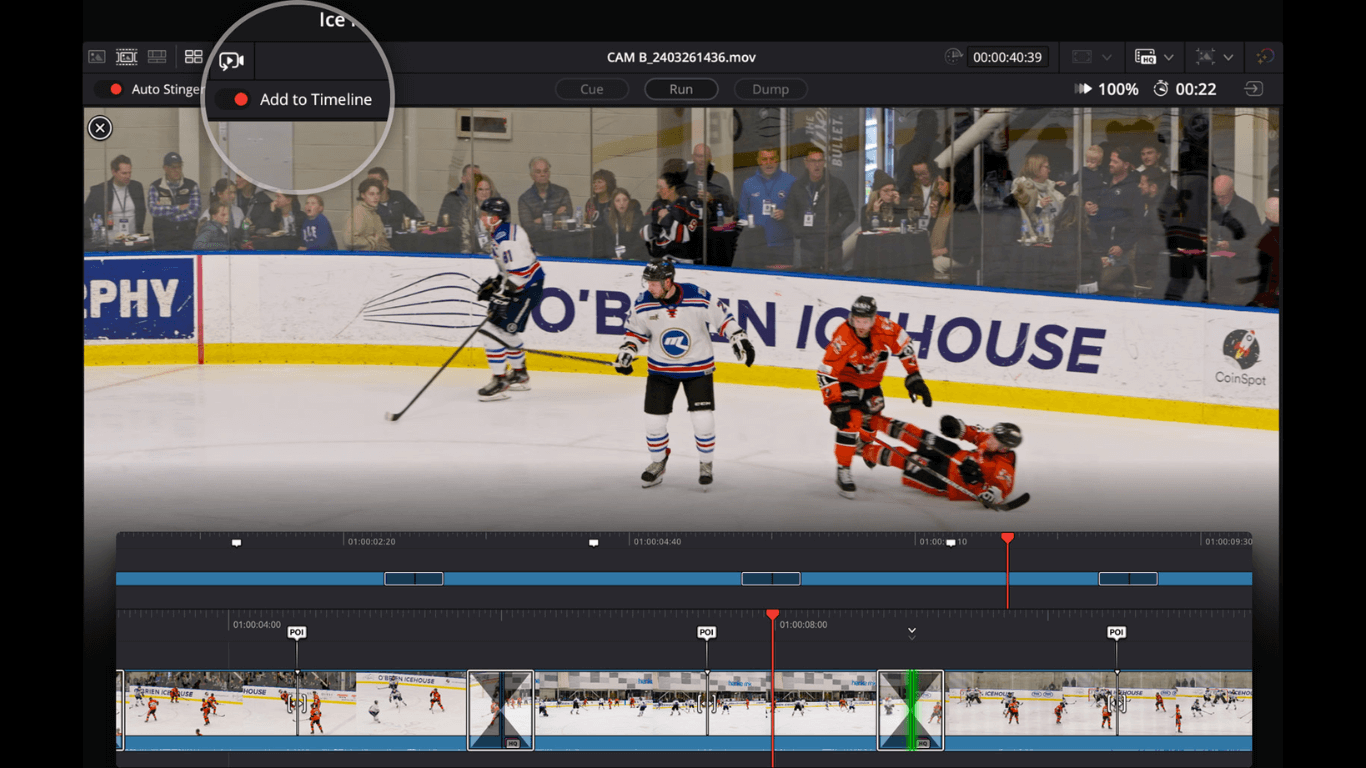The height and width of the screenshot is (768, 1366).
Task: Select the green-highlighted transition in the lower timeline
Action: coord(910,710)
